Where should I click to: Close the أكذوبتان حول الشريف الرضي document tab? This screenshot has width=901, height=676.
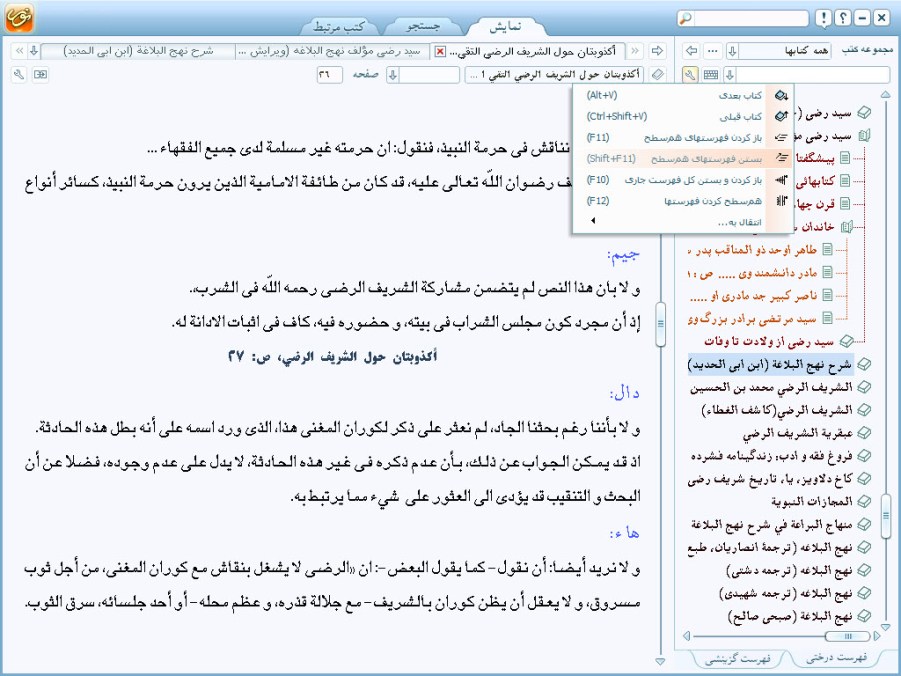point(440,52)
